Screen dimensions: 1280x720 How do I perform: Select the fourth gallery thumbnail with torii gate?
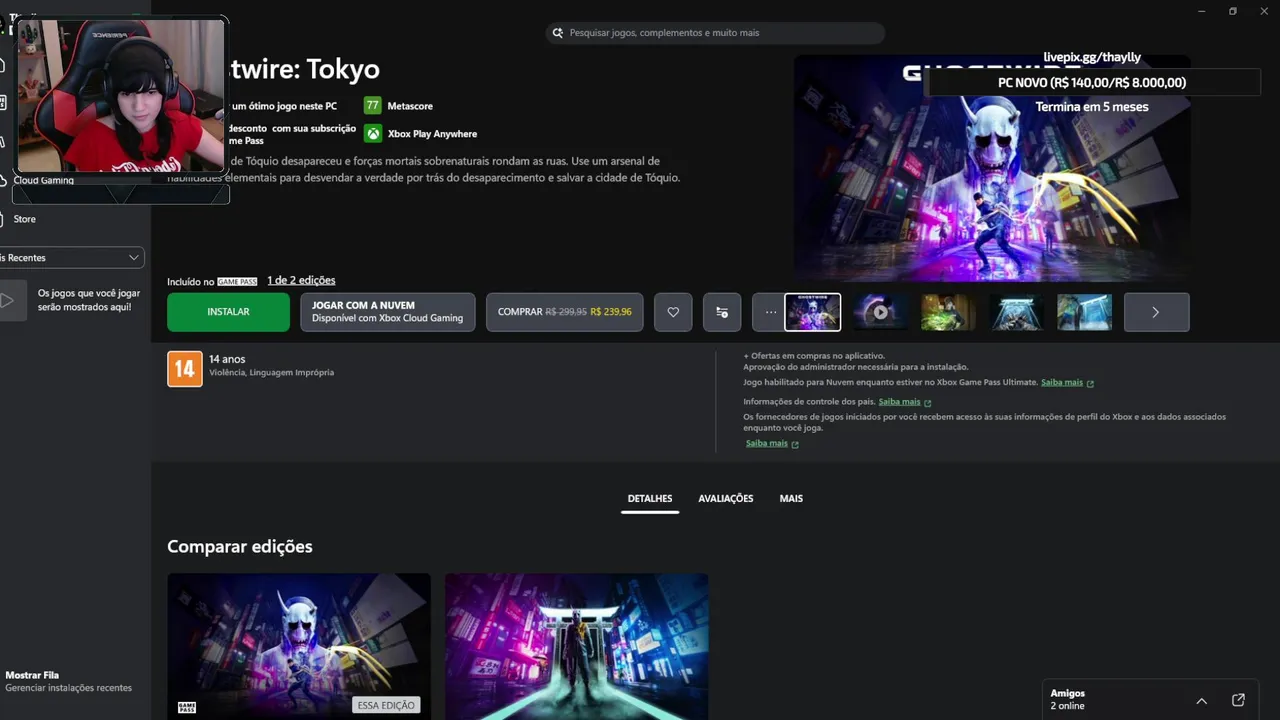pyautogui.click(x=1016, y=312)
